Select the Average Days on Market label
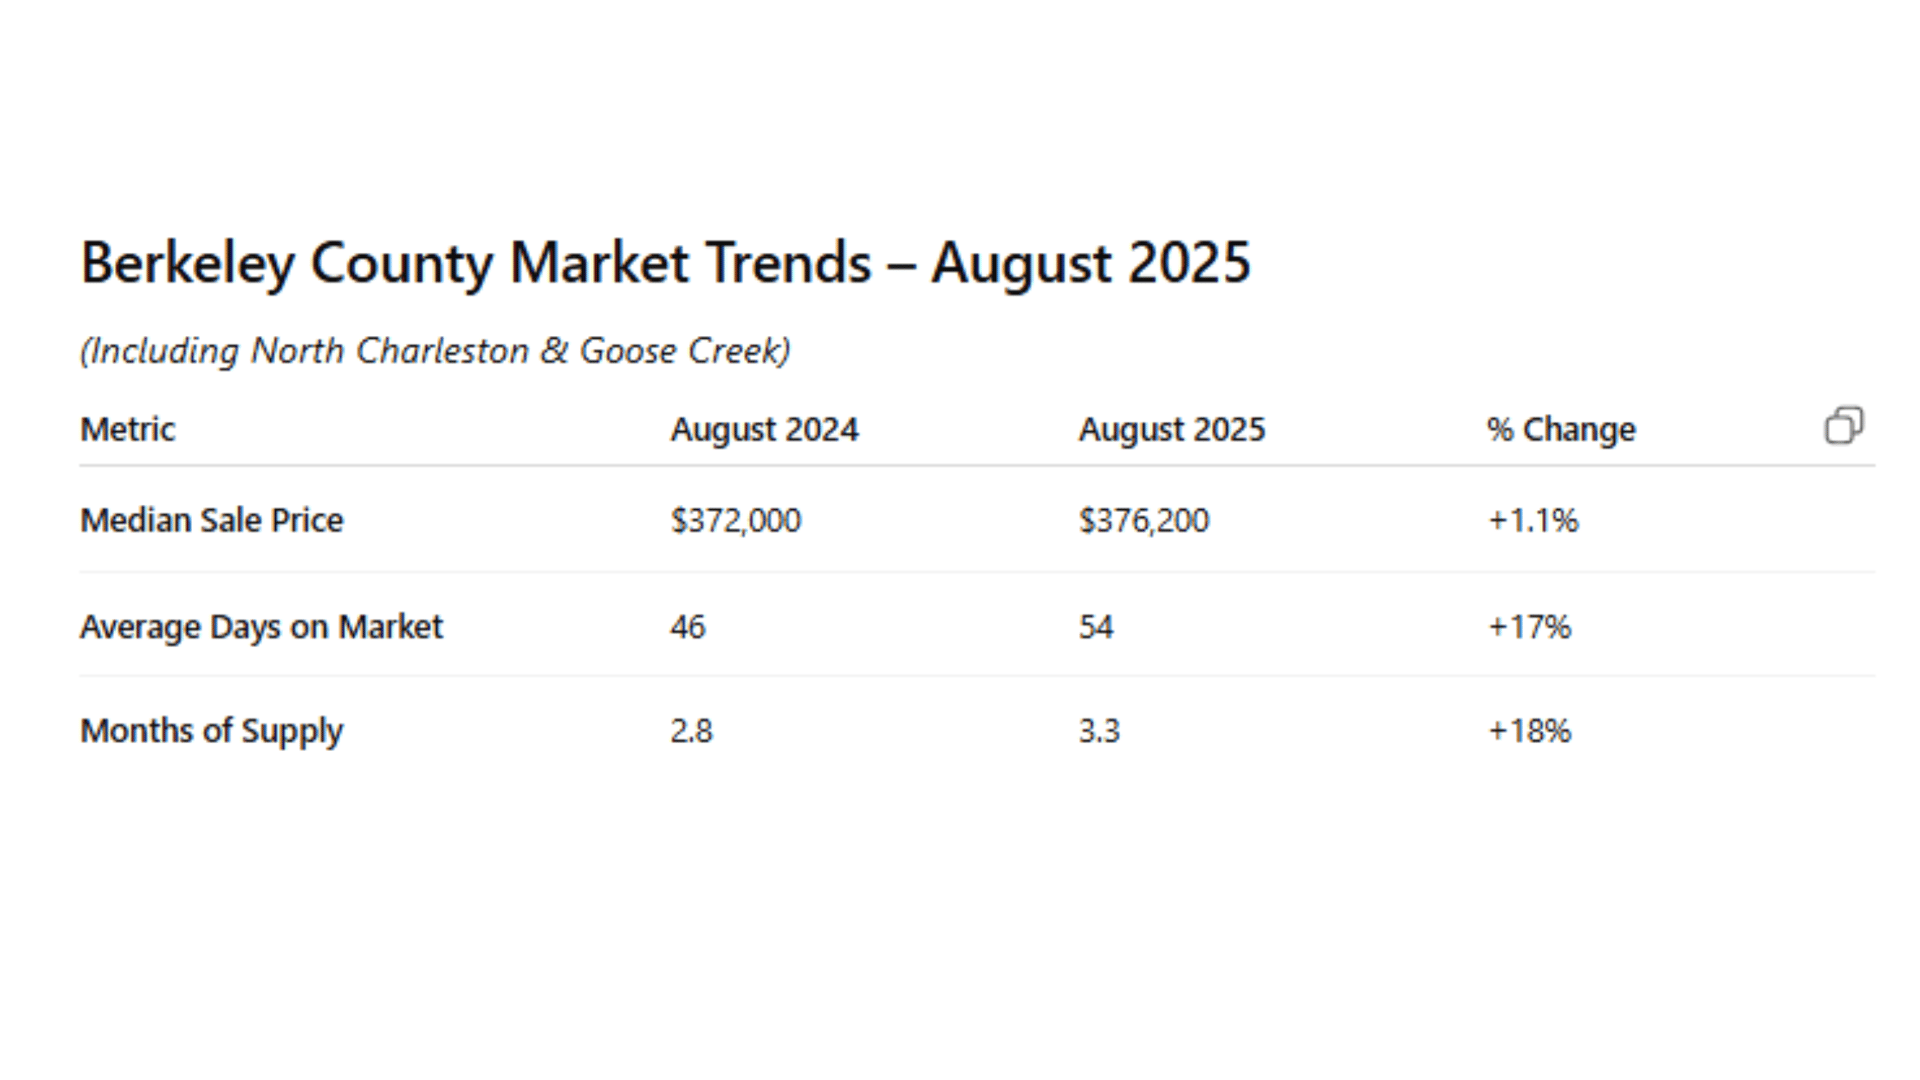 click(261, 627)
